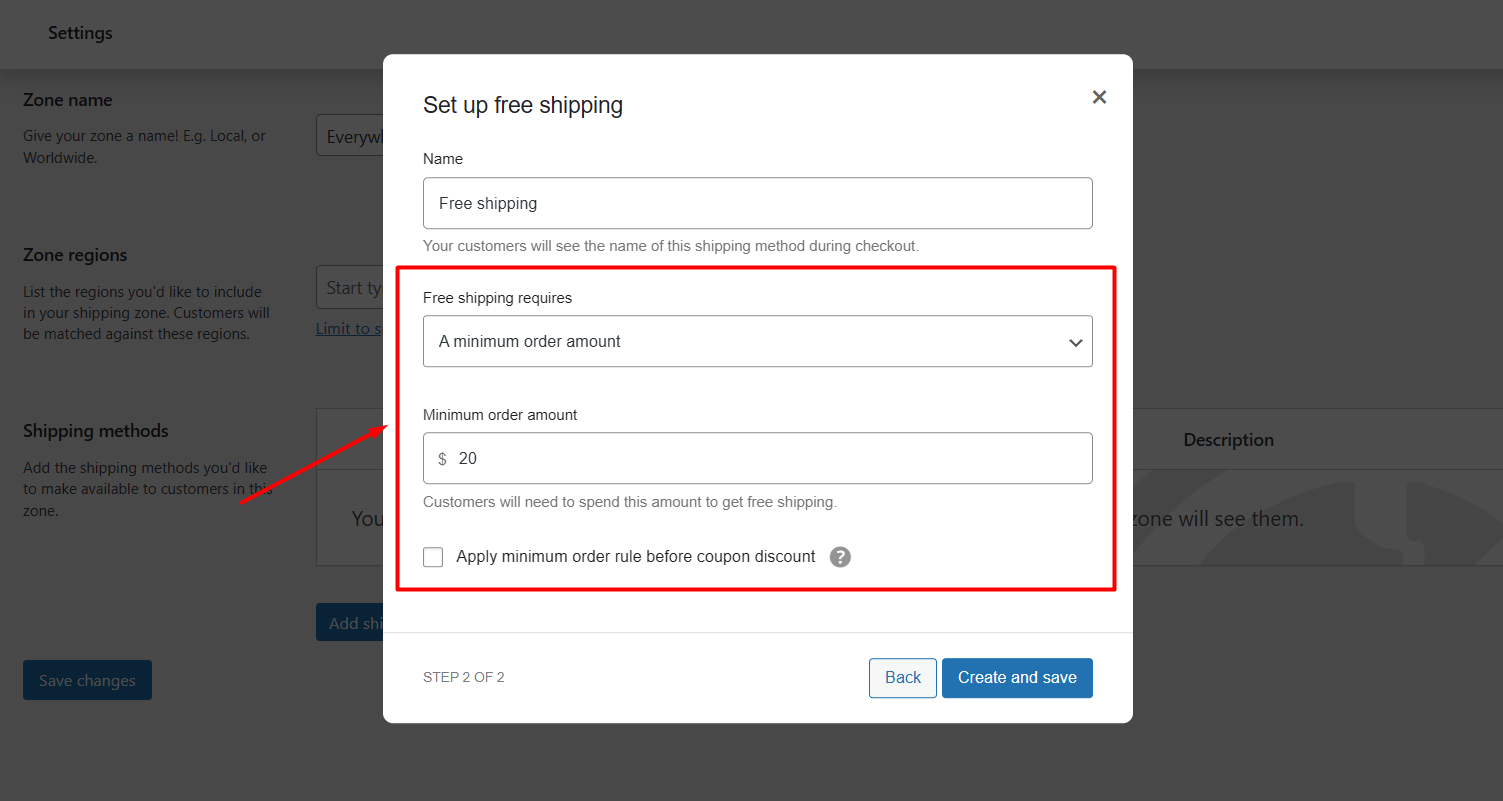Click 'Customers will need to spend' hint text
This screenshot has width=1503, height=801.
630,502
